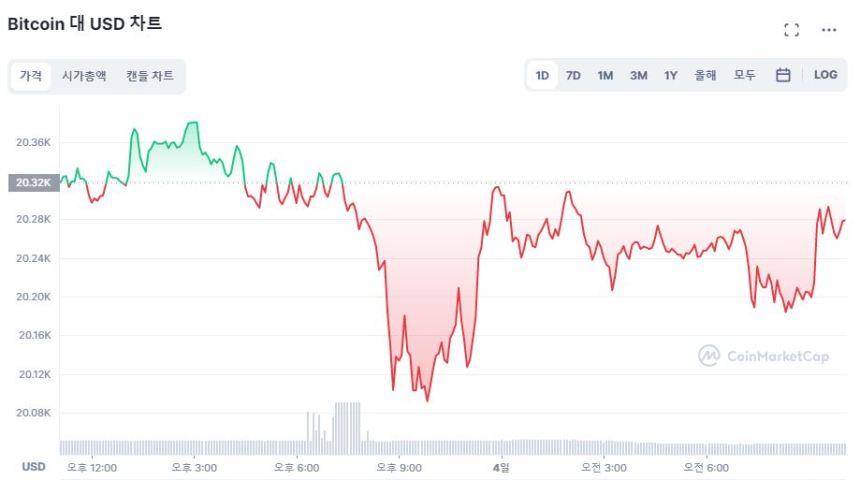Click the 오후 9:00 time axis label
Screen dimensions: 860x480
tap(399, 467)
